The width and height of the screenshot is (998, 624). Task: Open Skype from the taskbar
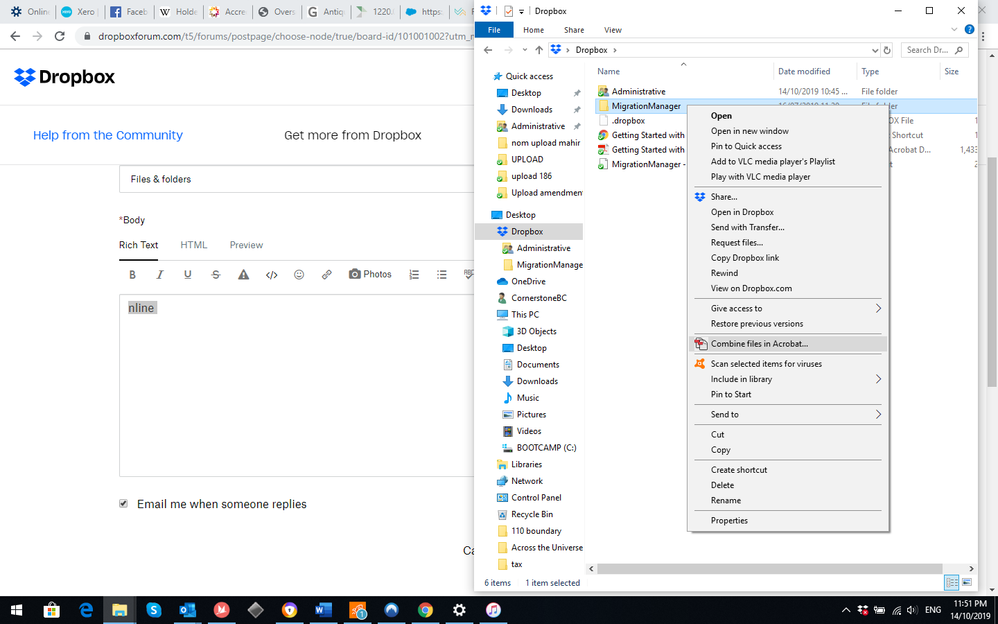point(153,609)
